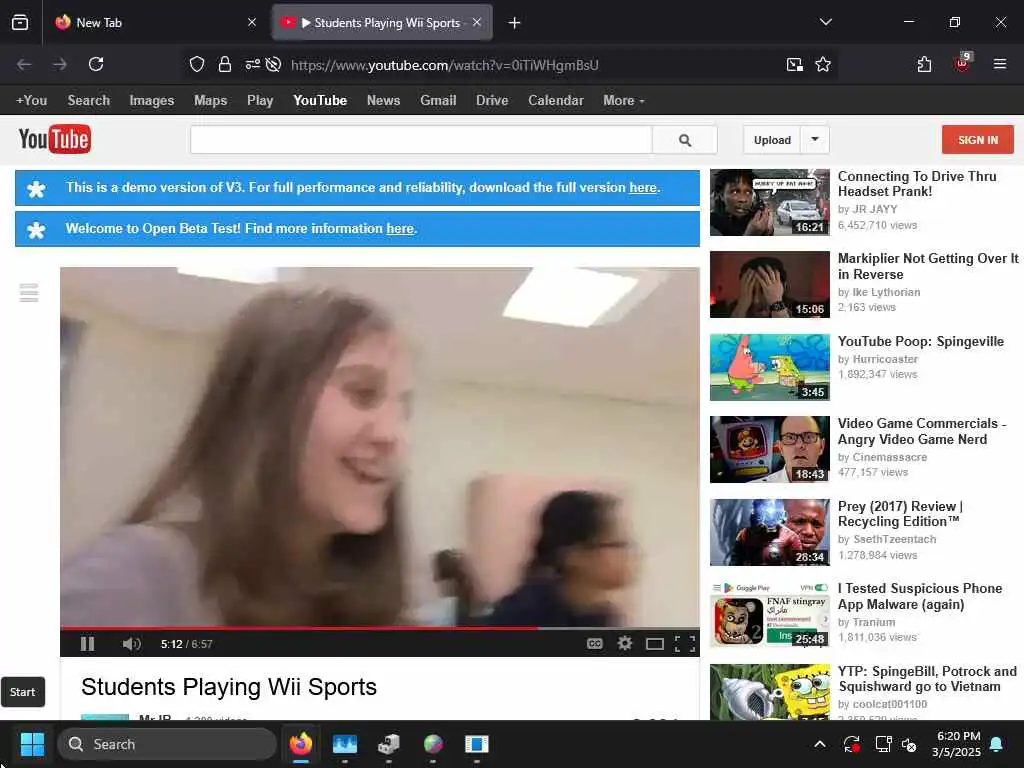This screenshot has height=768, width=1024.
Task: Open site permissions icon in address bar
Action: tap(253, 64)
